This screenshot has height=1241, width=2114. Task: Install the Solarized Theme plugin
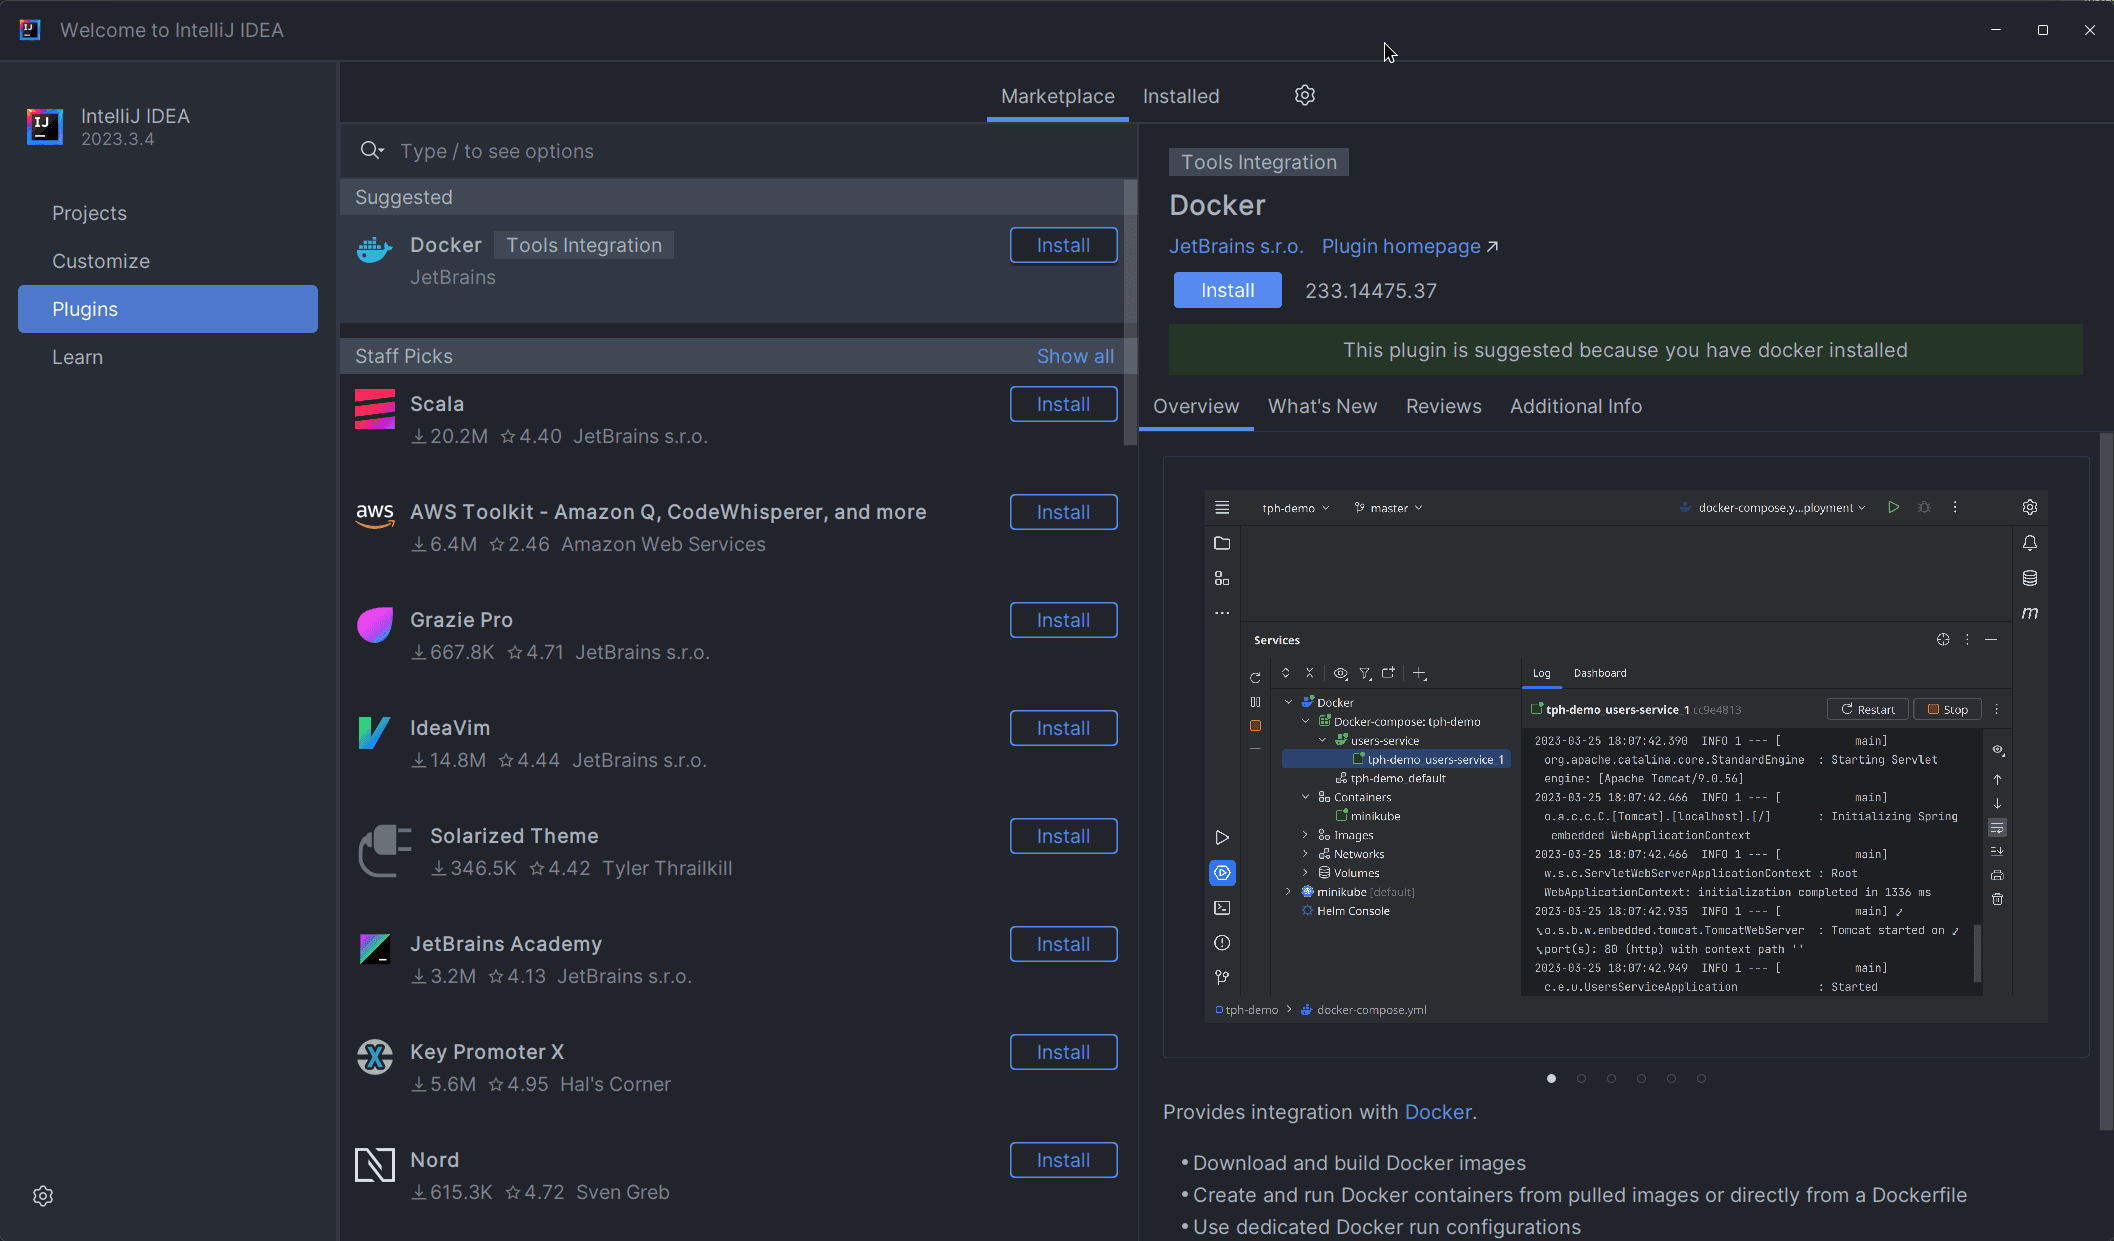coord(1063,836)
